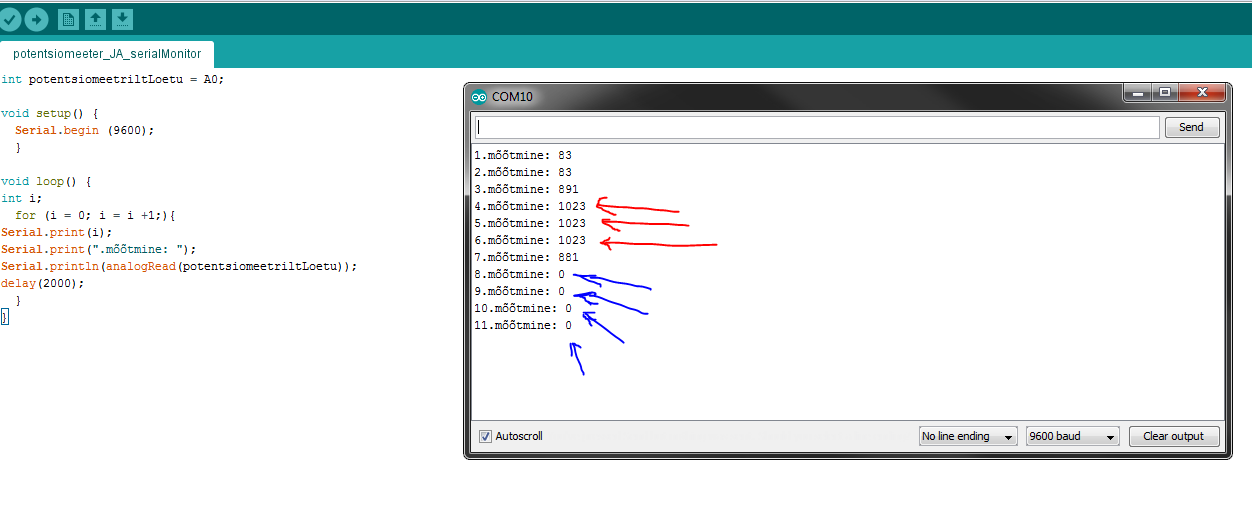
Task: Click the Serial.begin (9600); code line
Action: click(84, 130)
